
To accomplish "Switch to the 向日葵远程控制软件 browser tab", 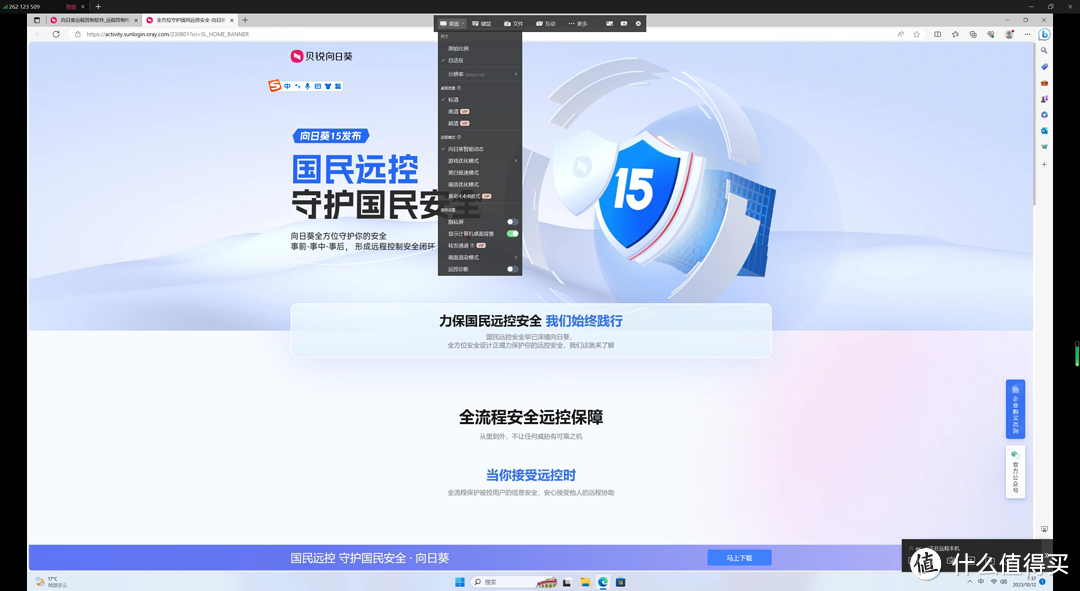I will coord(94,20).
